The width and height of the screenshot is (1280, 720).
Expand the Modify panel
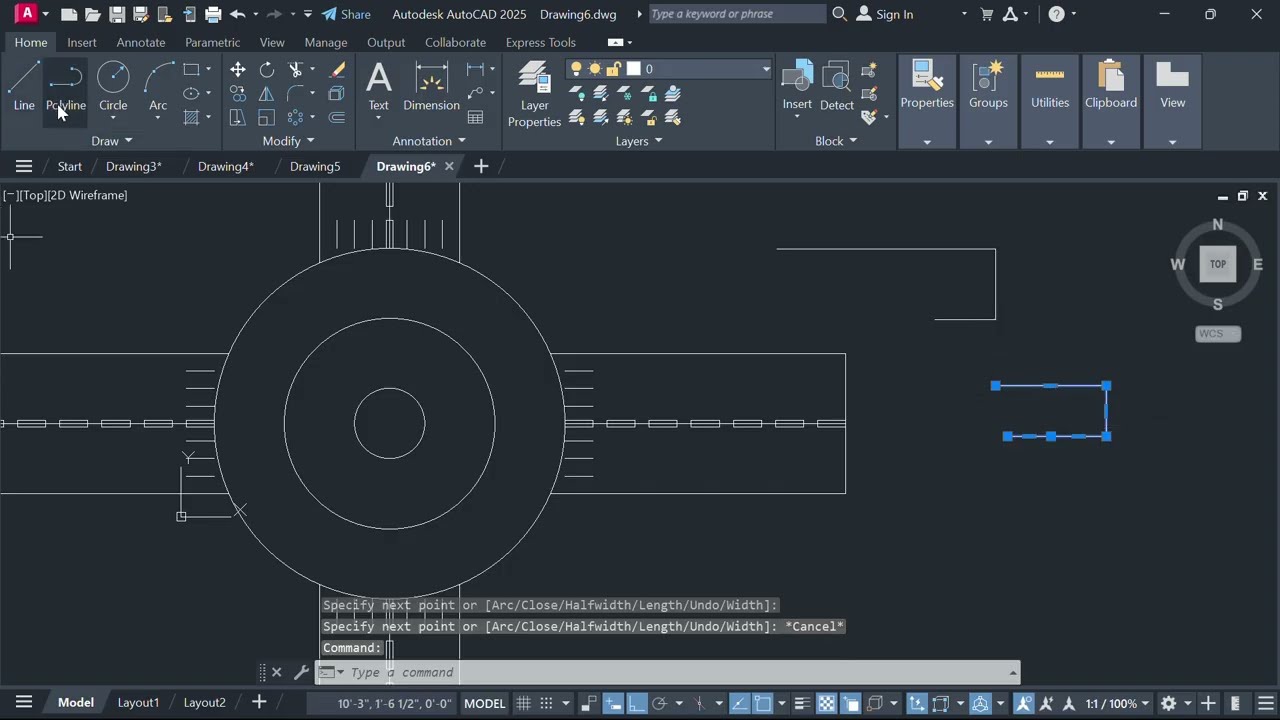pyautogui.click(x=288, y=141)
